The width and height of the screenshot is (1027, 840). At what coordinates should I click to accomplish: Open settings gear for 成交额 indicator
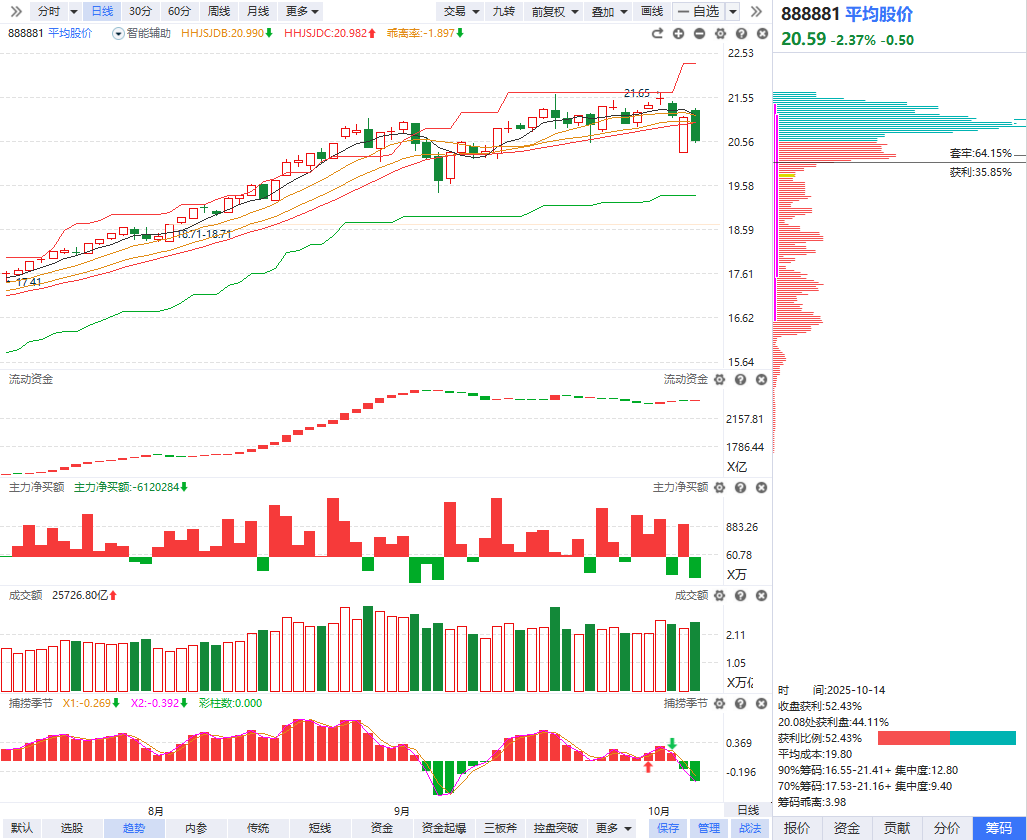coord(720,596)
